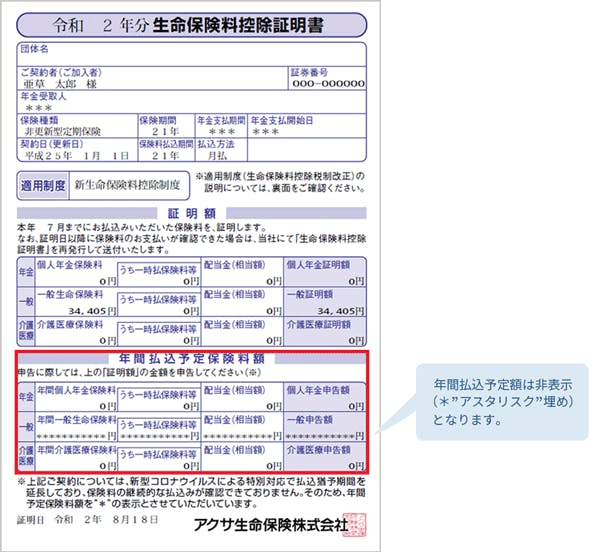This screenshot has height=552, width=610.
Task: Click the 年間一般生命保険料 cell label
Action: point(77,420)
